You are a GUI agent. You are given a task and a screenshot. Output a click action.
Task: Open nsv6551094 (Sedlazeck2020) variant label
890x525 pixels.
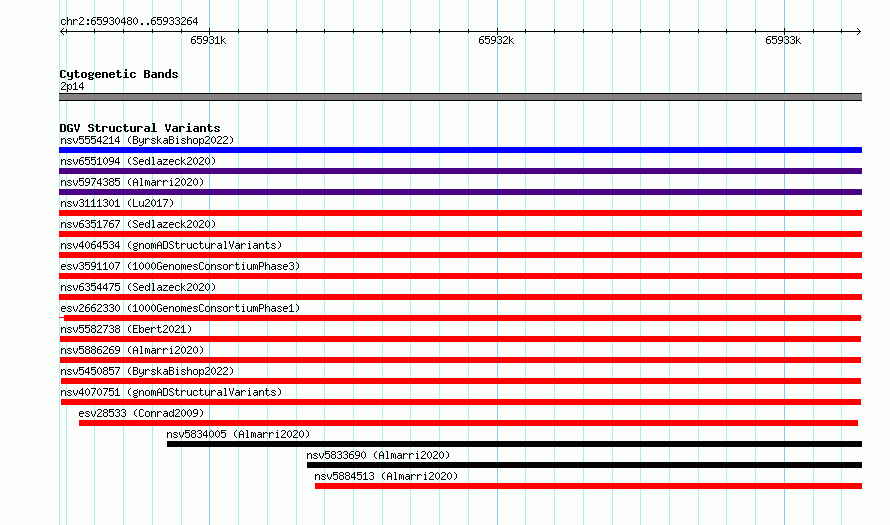138,161
